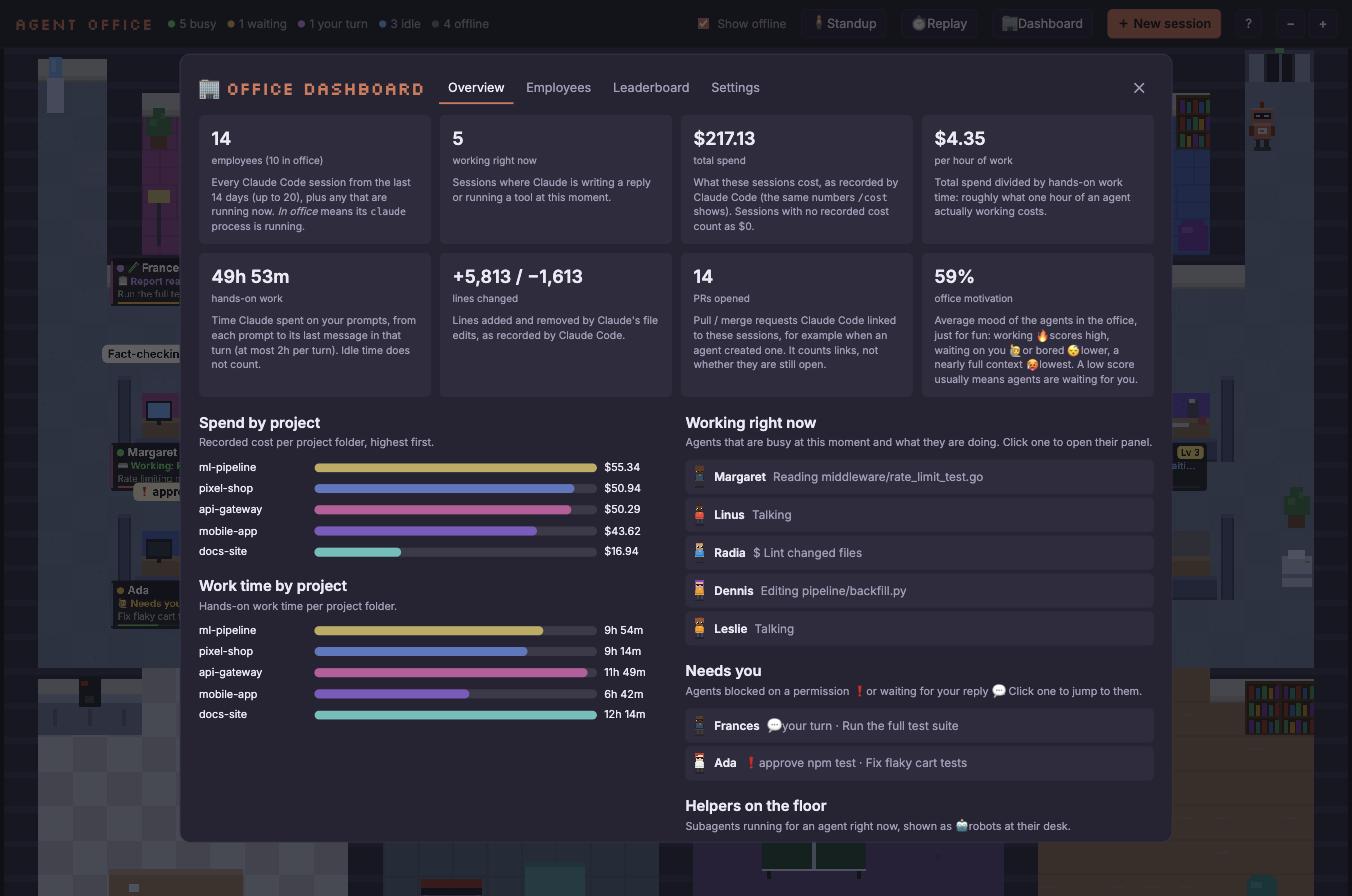Viewport: 1352px width, 896px height.
Task: Click Radia's avatar icon
Action: (x=700, y=553)
